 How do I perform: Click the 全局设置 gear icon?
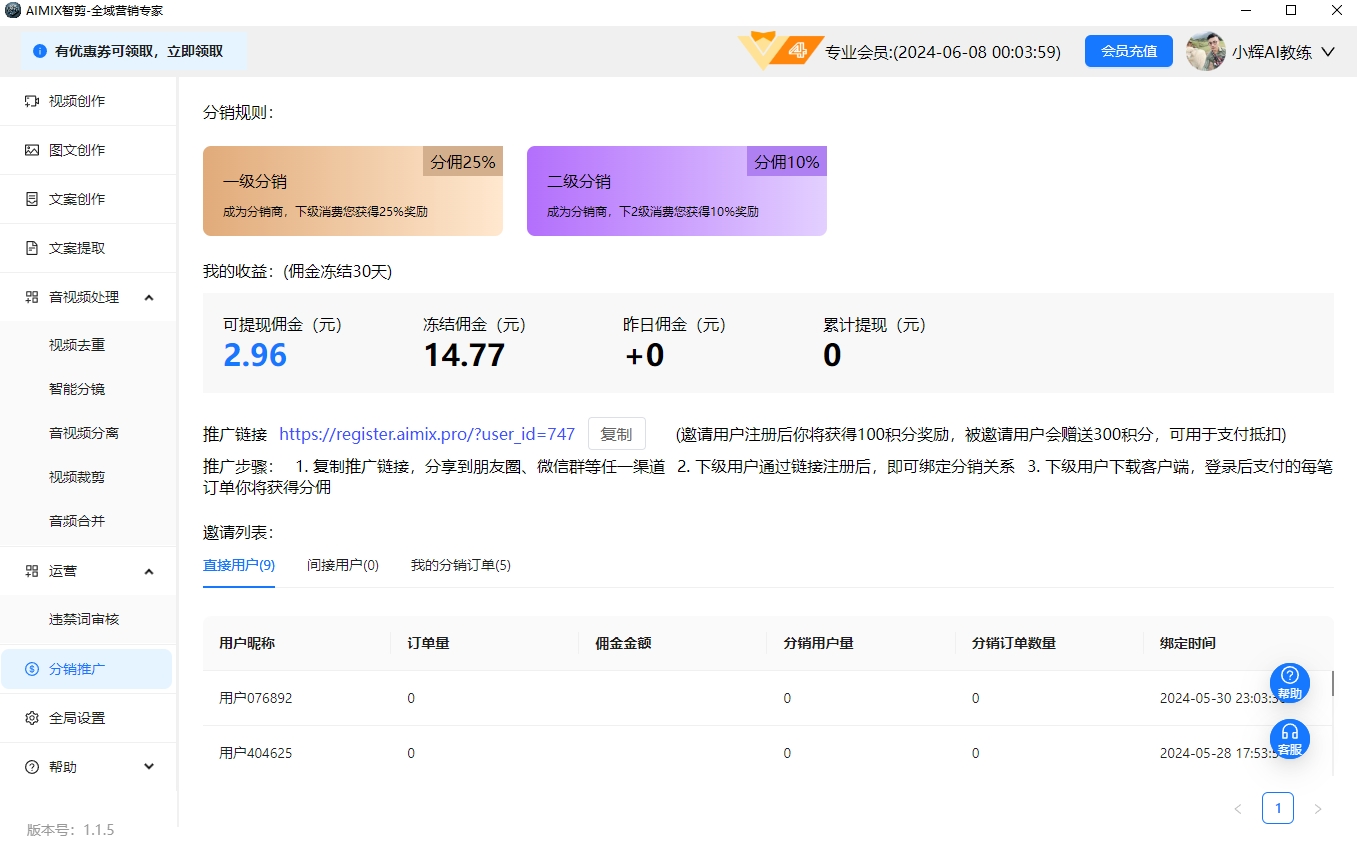tap(32, 718)
